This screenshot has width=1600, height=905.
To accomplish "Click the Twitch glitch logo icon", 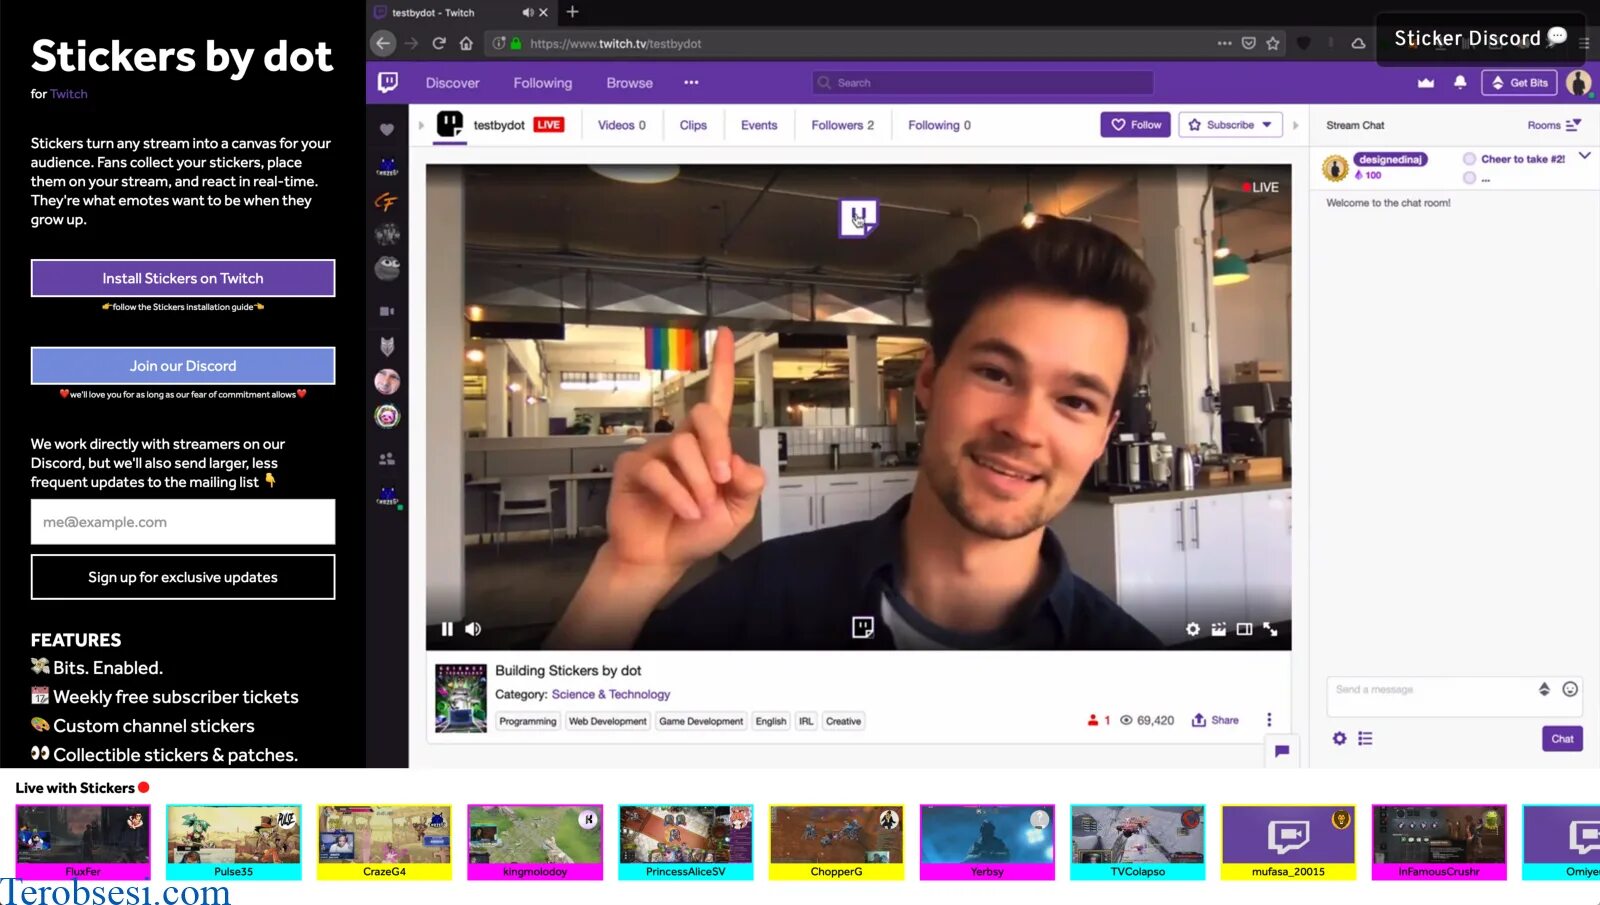I will (x=389, y=82).
